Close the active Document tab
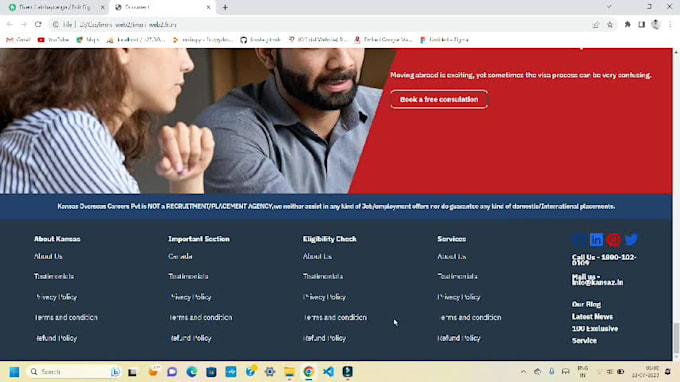This screenshot has width=680, height=382. pyautogui.click(x=208, y=7)
